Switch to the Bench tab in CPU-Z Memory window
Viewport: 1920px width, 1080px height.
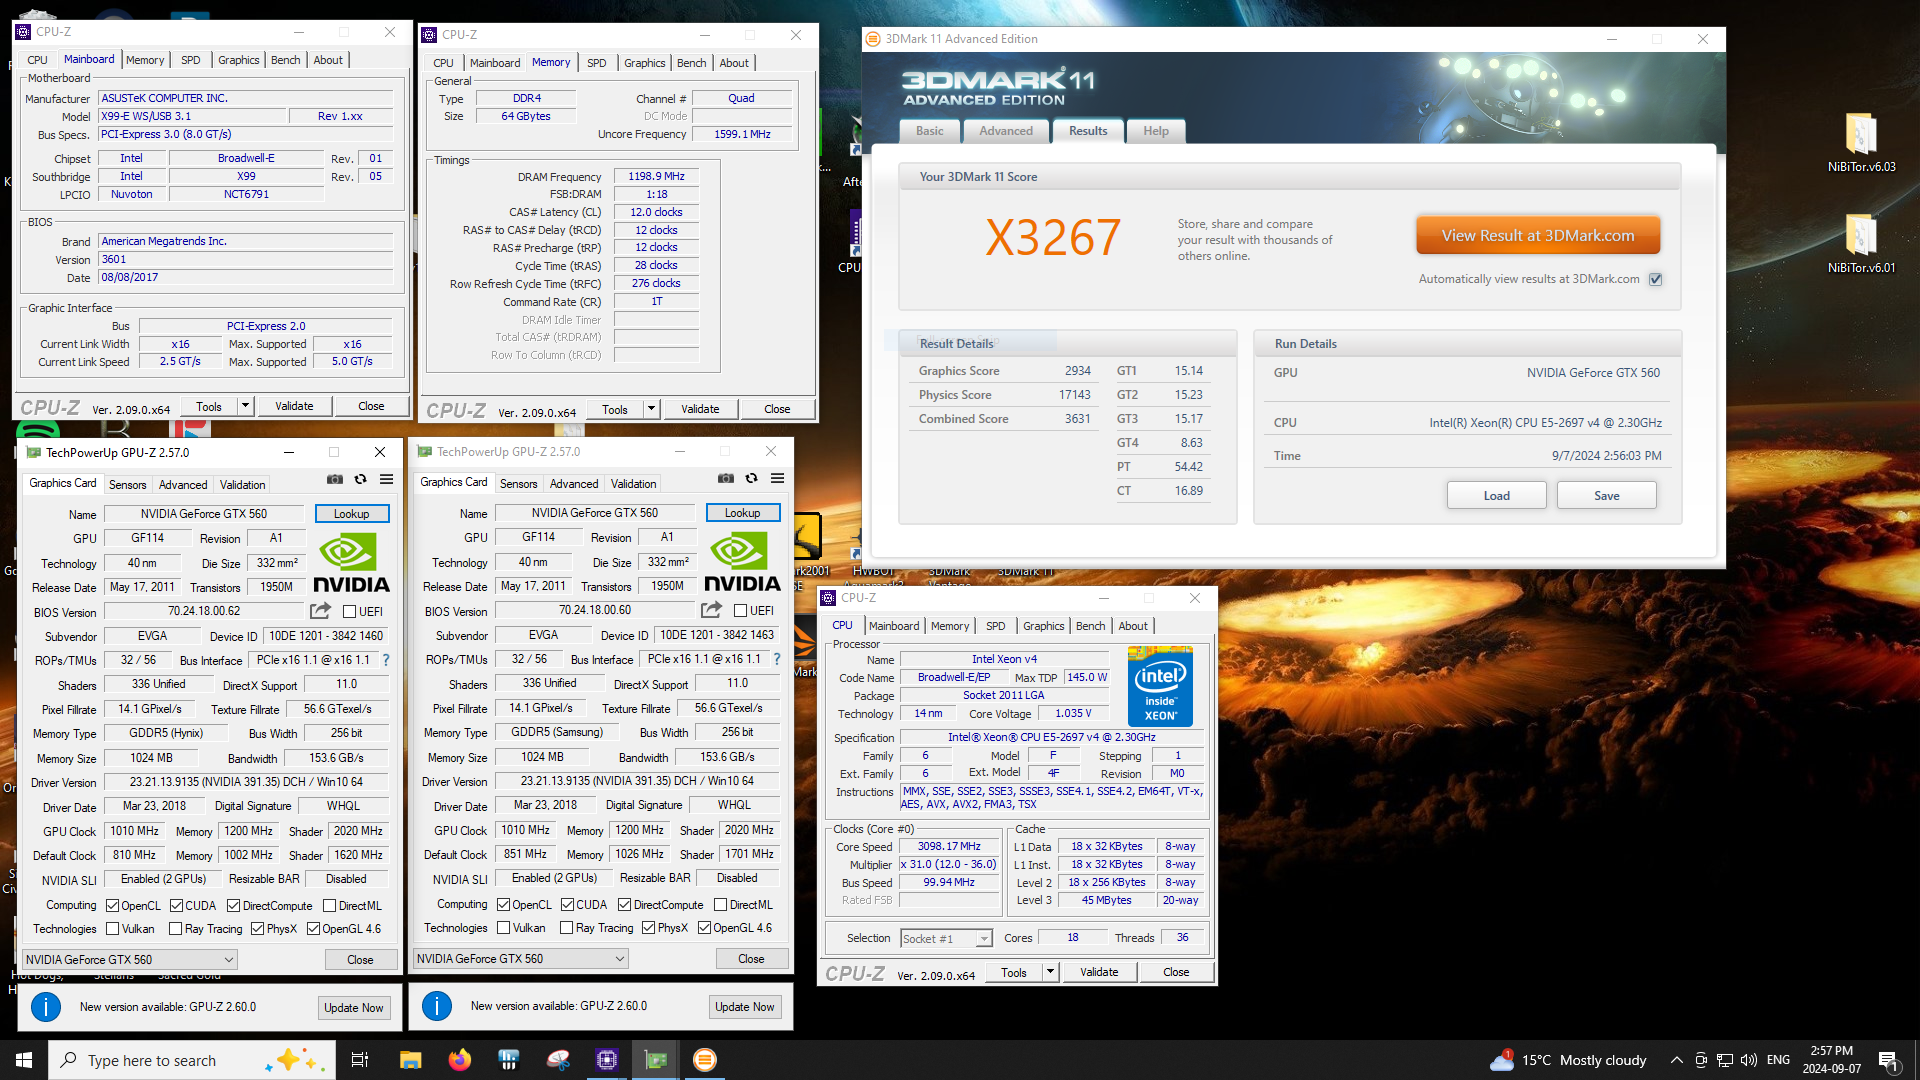point(691,63)
